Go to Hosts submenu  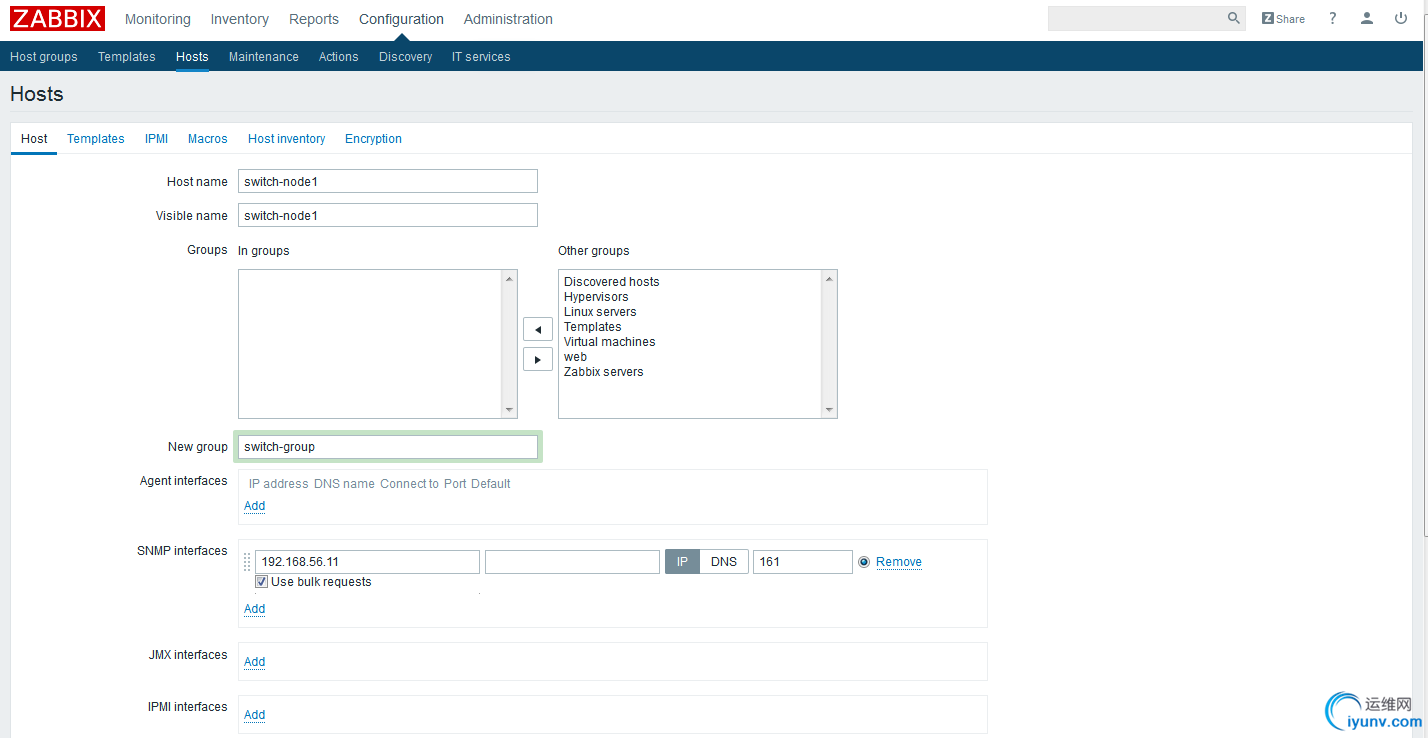point(192,57)
